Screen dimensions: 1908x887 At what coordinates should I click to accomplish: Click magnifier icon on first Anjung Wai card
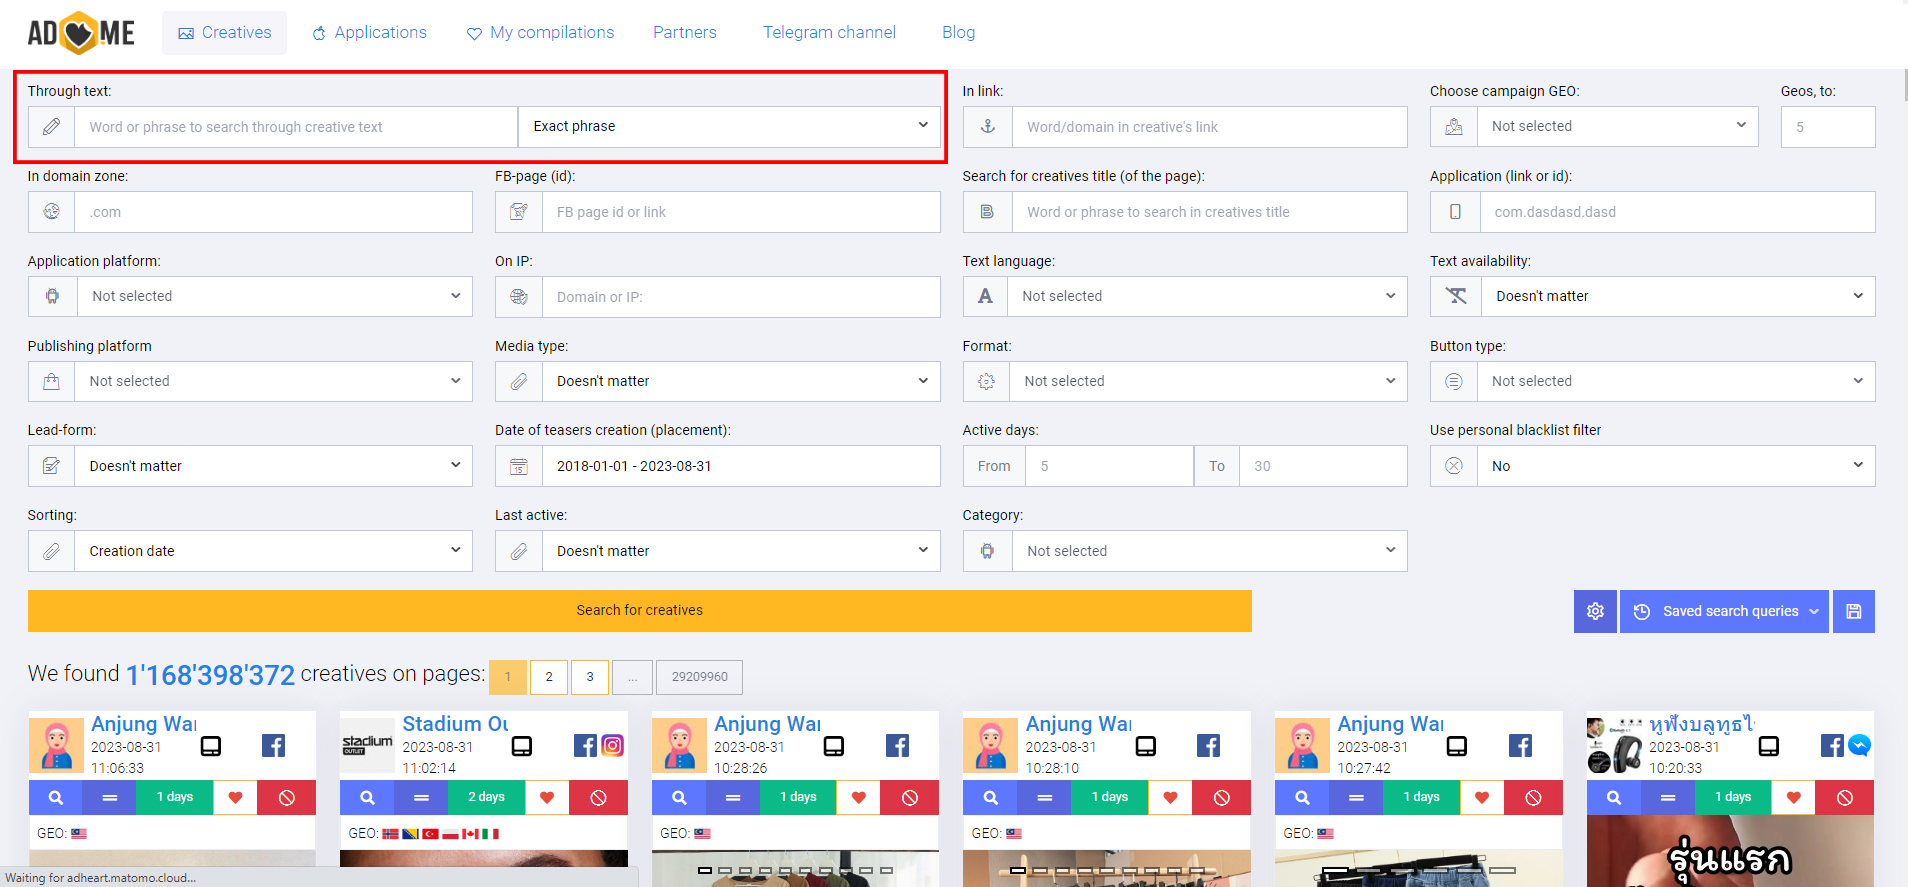(x=56, y=797)
